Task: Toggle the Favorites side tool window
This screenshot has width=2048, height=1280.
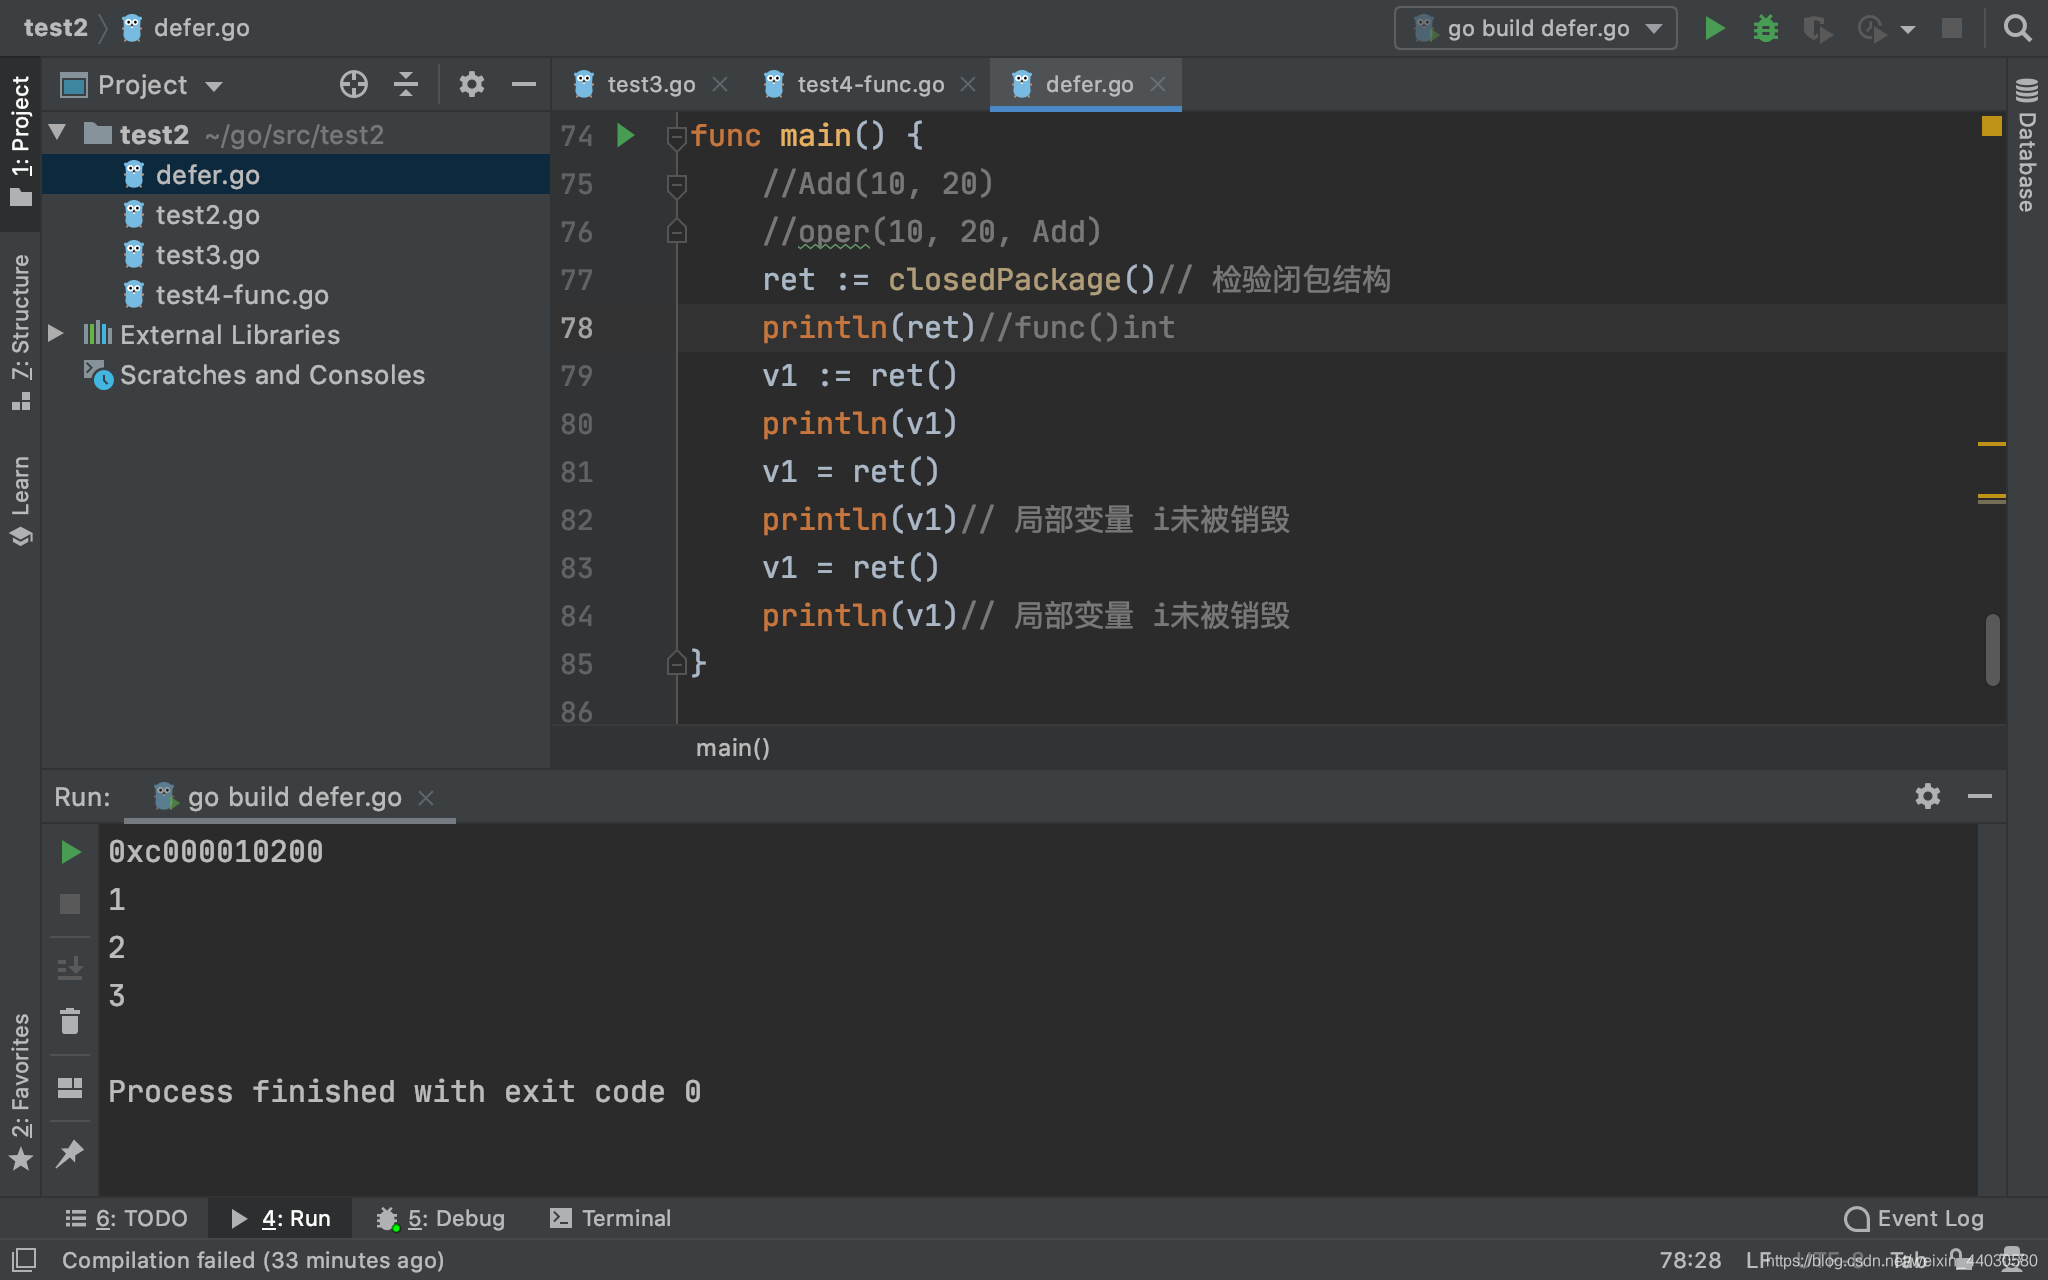Action: pos(21,1090)
